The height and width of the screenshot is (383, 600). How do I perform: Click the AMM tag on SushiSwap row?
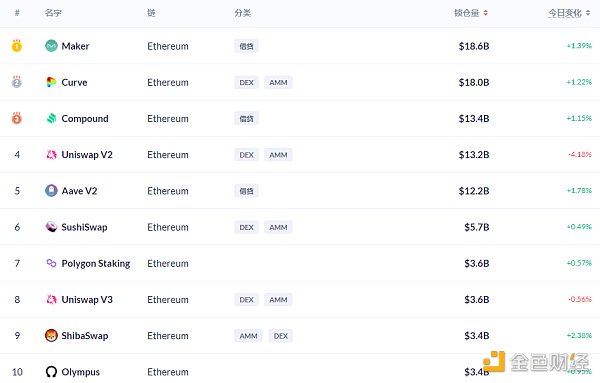pos(278,227)
